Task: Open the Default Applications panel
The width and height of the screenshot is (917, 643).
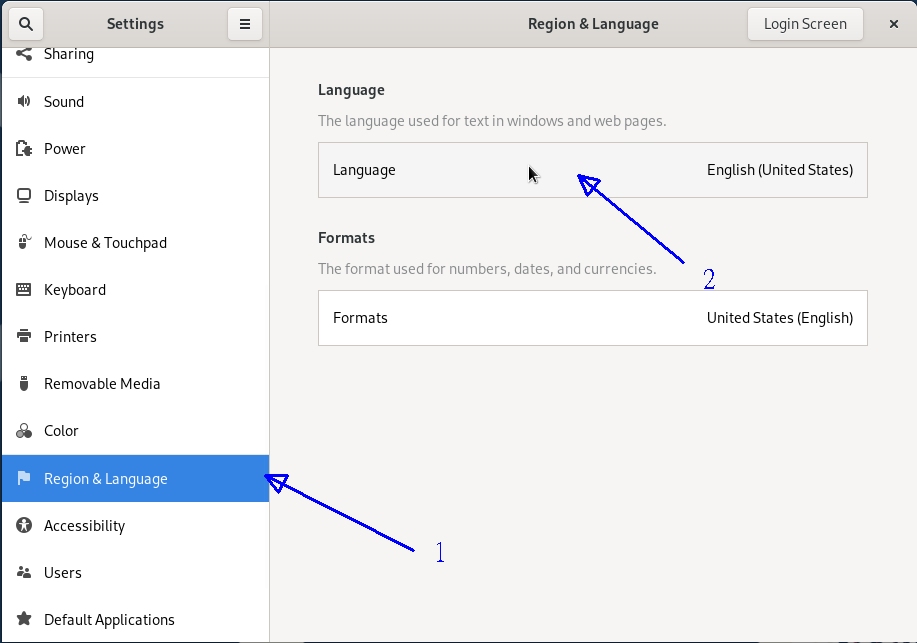Action: pos(109,620)
